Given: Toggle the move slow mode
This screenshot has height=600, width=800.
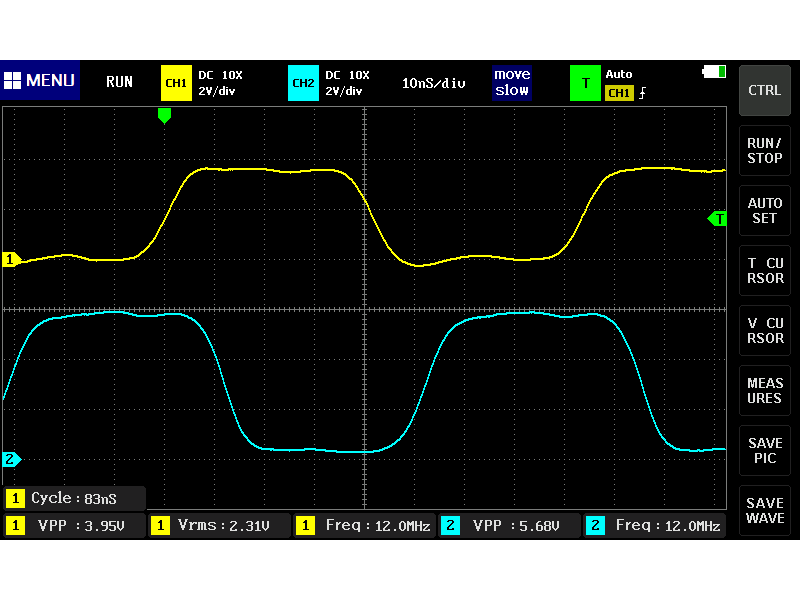Looking at the screenshot, I should (512, 83).
